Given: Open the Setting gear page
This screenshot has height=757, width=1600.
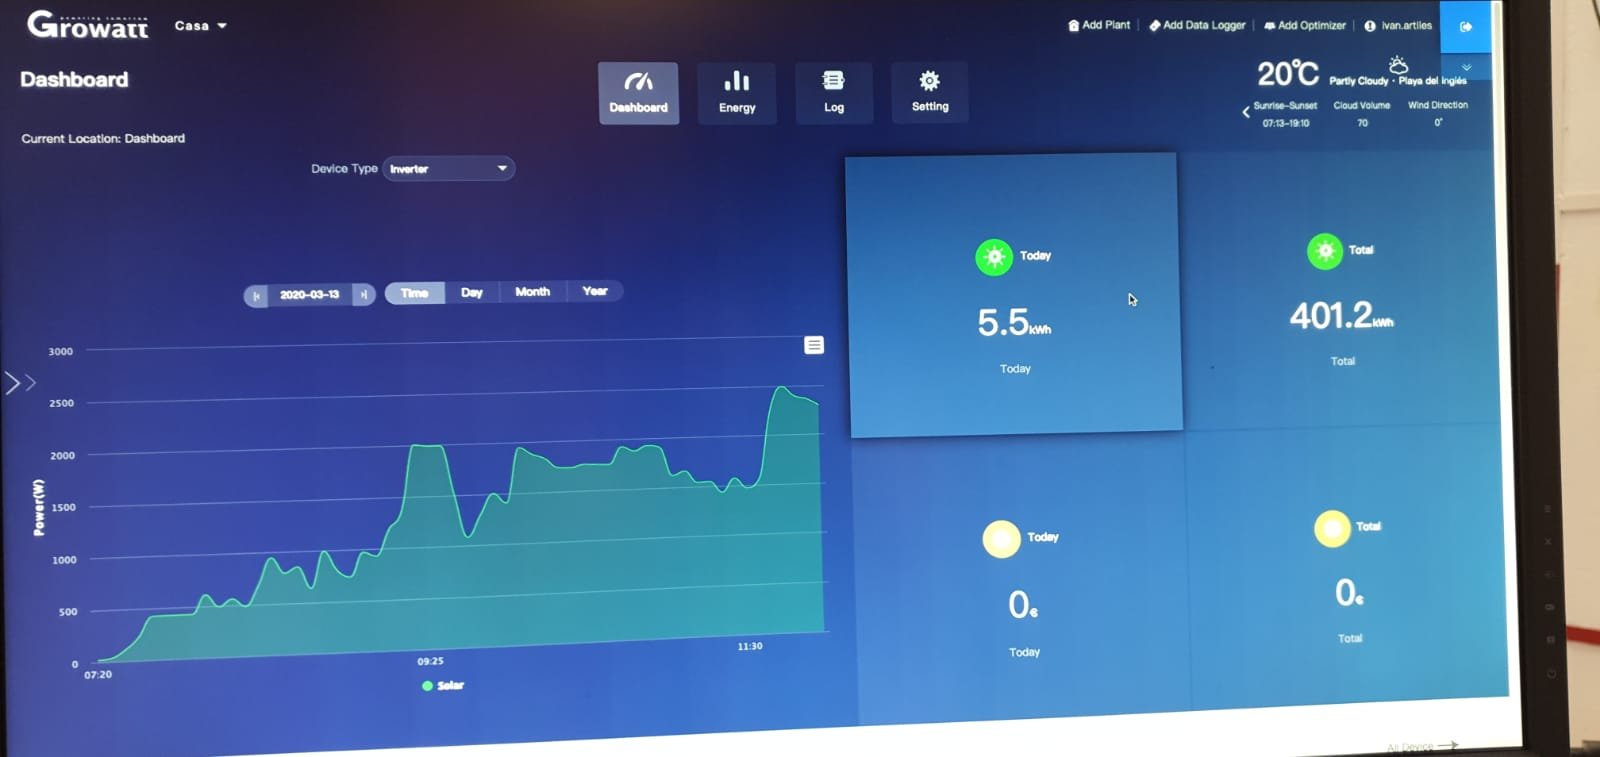Looking at the screenshot, I should [x=929, y=92].
